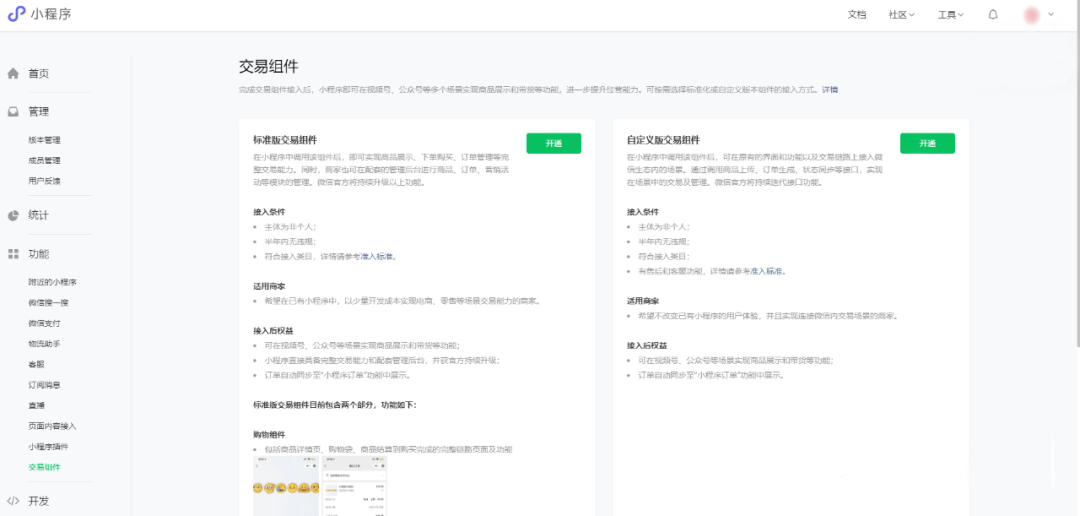
Task: Open 准入标准 link in 自定义版交易组件 card
Action: 767,271
